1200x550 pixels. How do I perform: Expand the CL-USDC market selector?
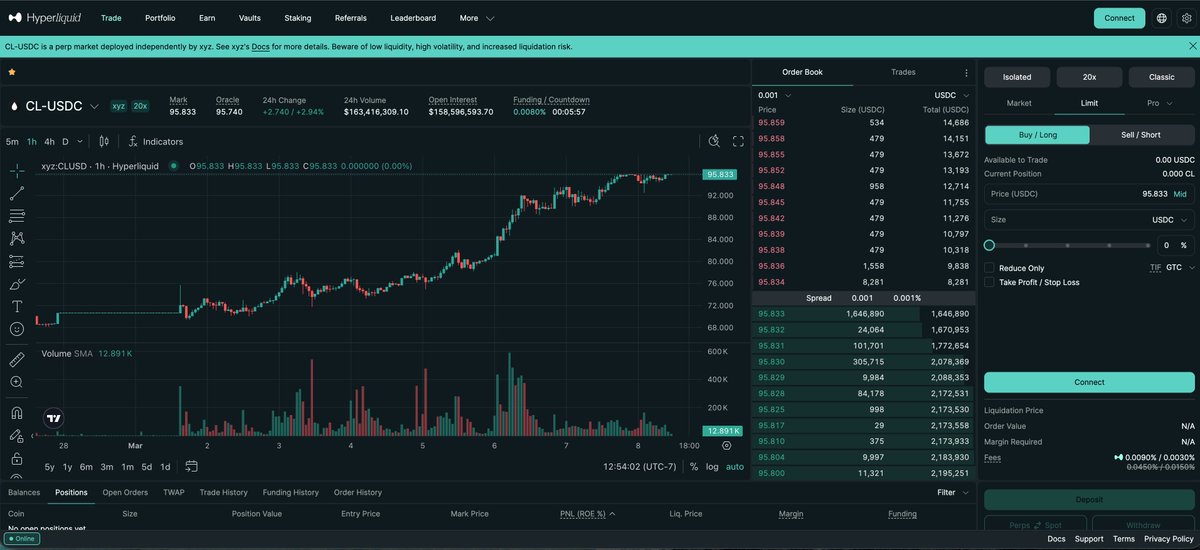click(x=94, y=106)
